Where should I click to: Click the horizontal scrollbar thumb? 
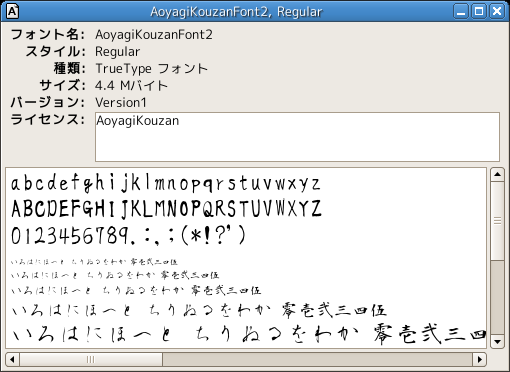[x=91, y=359]
